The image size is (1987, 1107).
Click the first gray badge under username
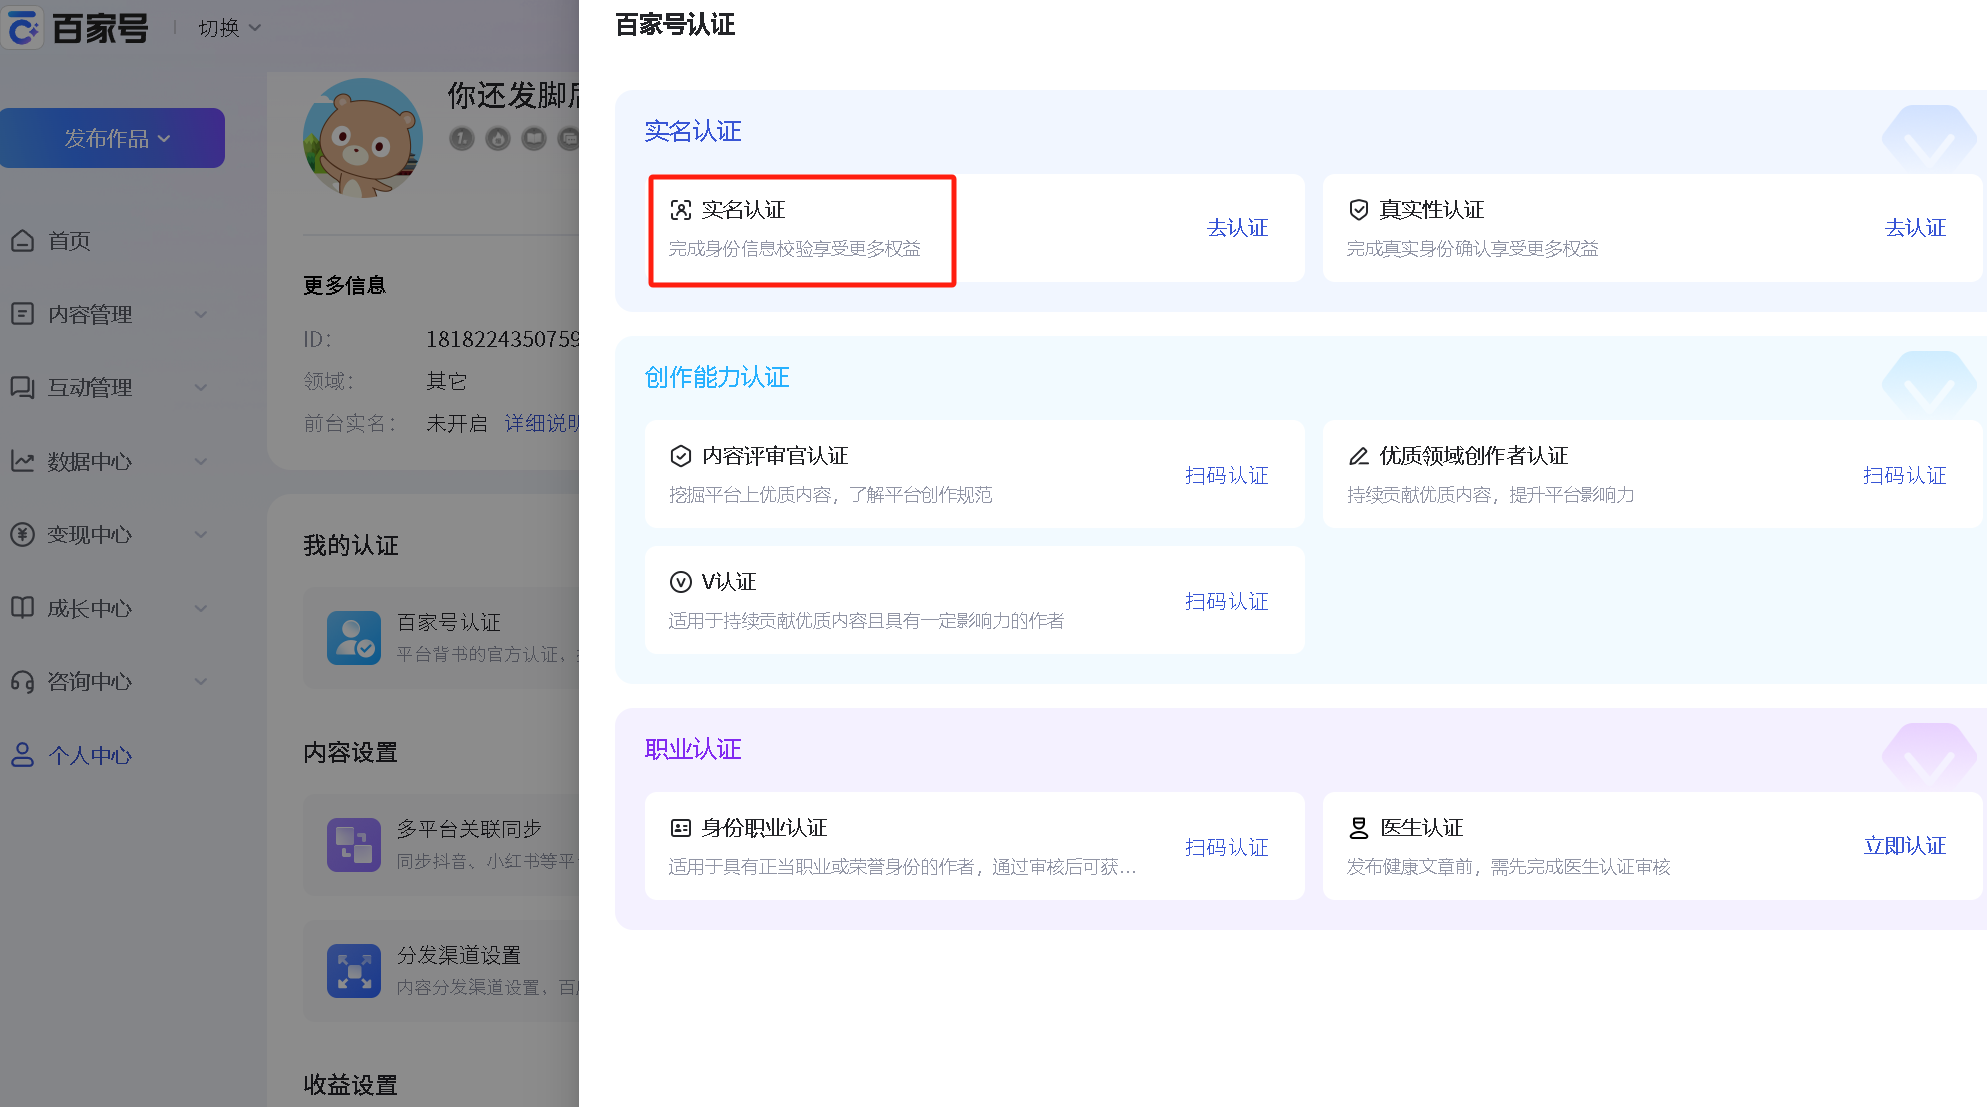461,138
